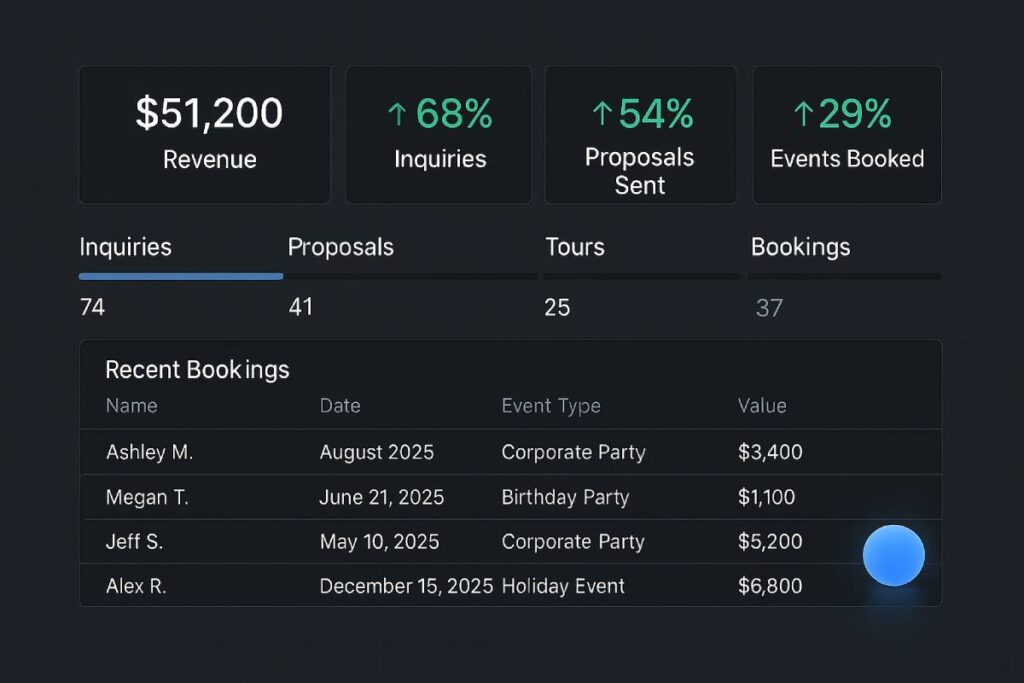Viewport: 1024px width, 683px height.
Task: Open Ashley M.'s booking row
Action: pyautogui.click(x=149, y=452)
